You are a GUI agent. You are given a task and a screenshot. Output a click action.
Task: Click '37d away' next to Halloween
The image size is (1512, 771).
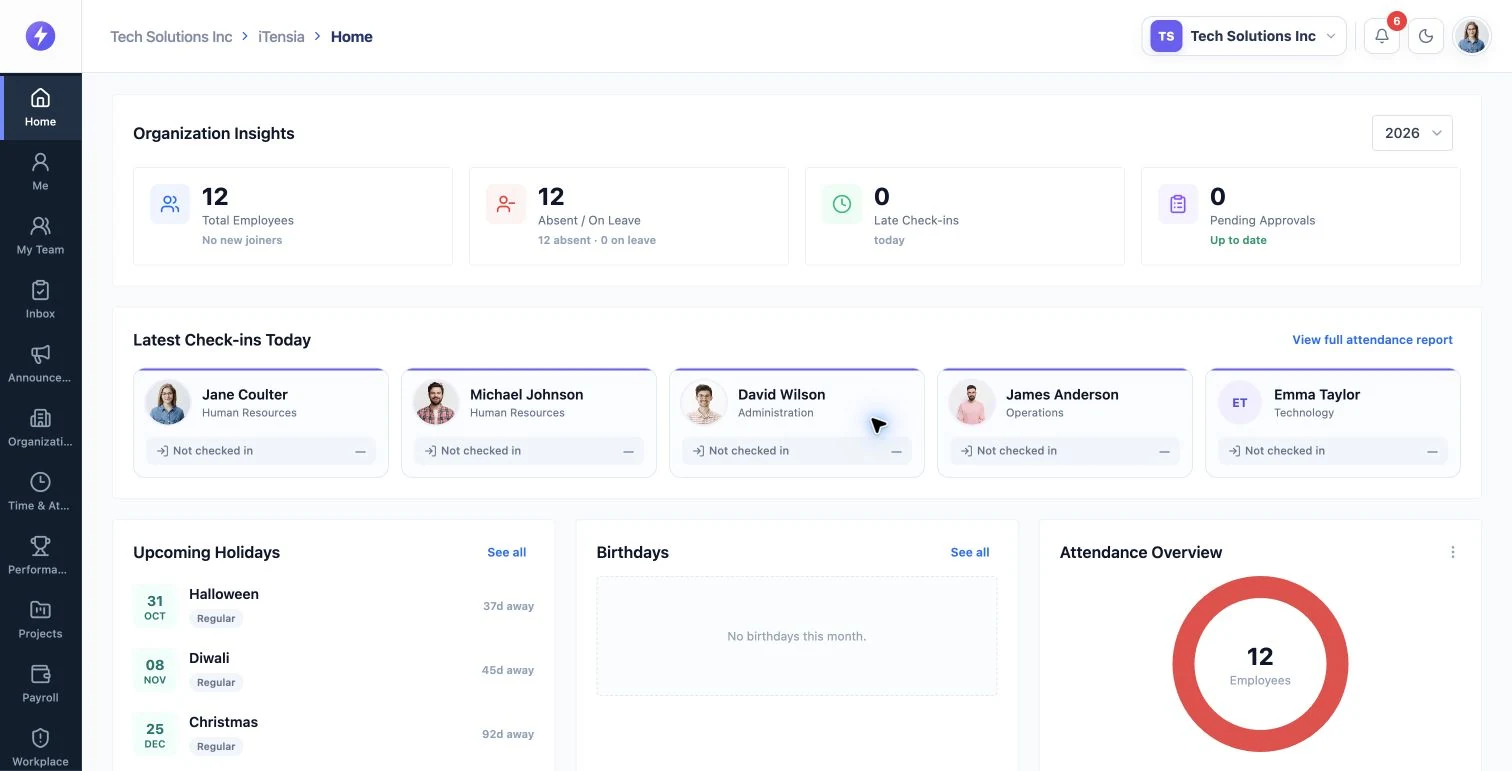pos(508,606)
